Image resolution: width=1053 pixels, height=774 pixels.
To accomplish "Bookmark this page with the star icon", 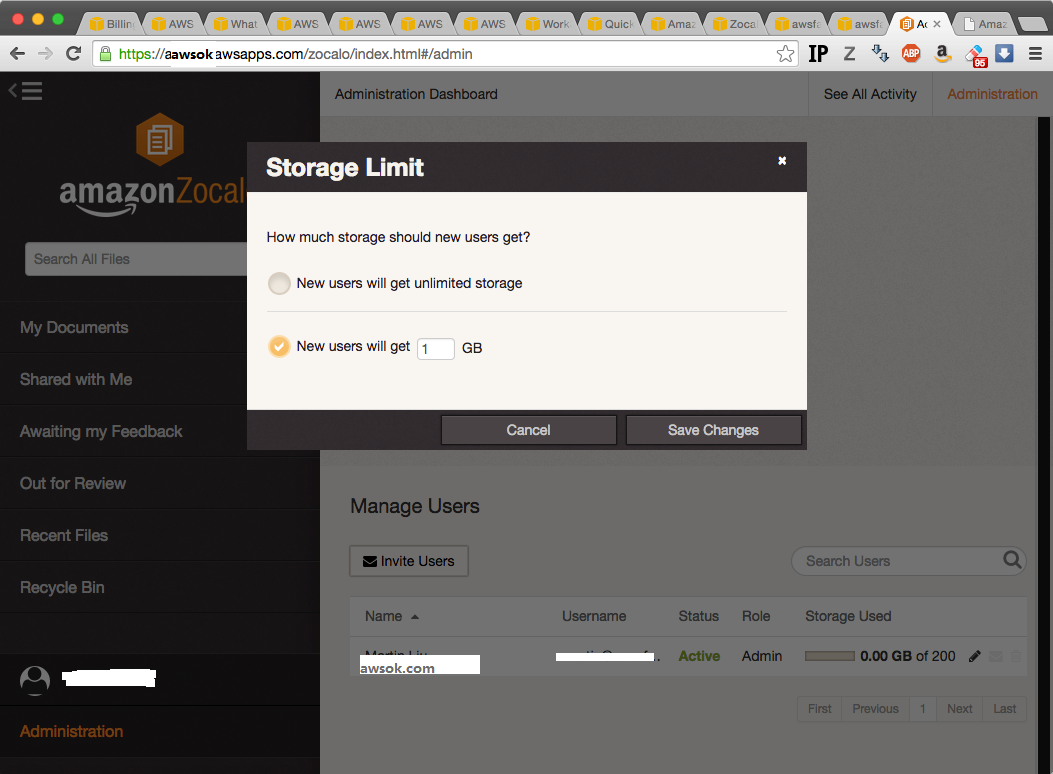I will pyautogui.click(x=785, y=54).
